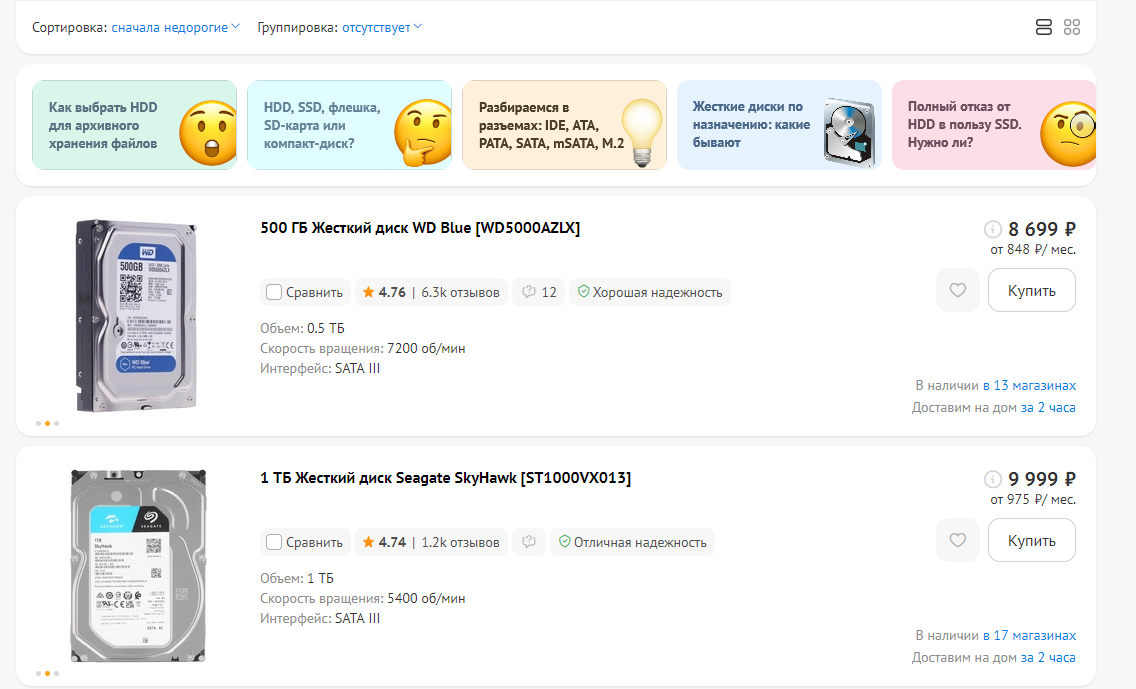The width and height of the screenshot is (1136, 689).
Task: Click star icon in Seagate rating
Action: (x=368, y=542)
